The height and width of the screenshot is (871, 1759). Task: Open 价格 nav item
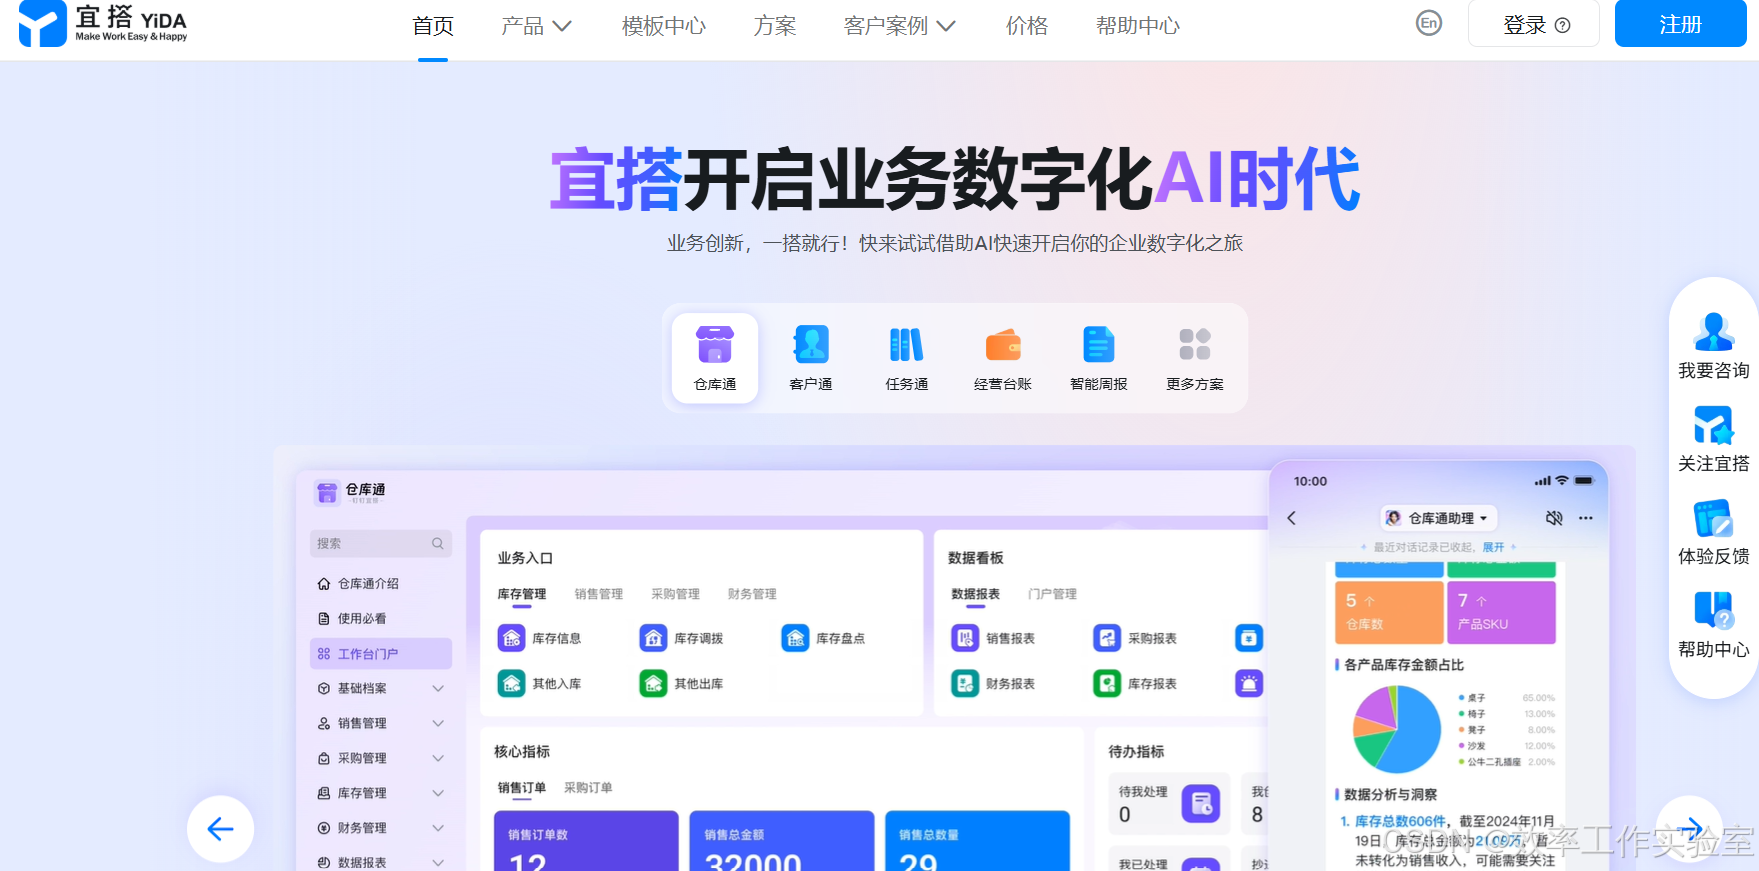[x=1027, y=26]
